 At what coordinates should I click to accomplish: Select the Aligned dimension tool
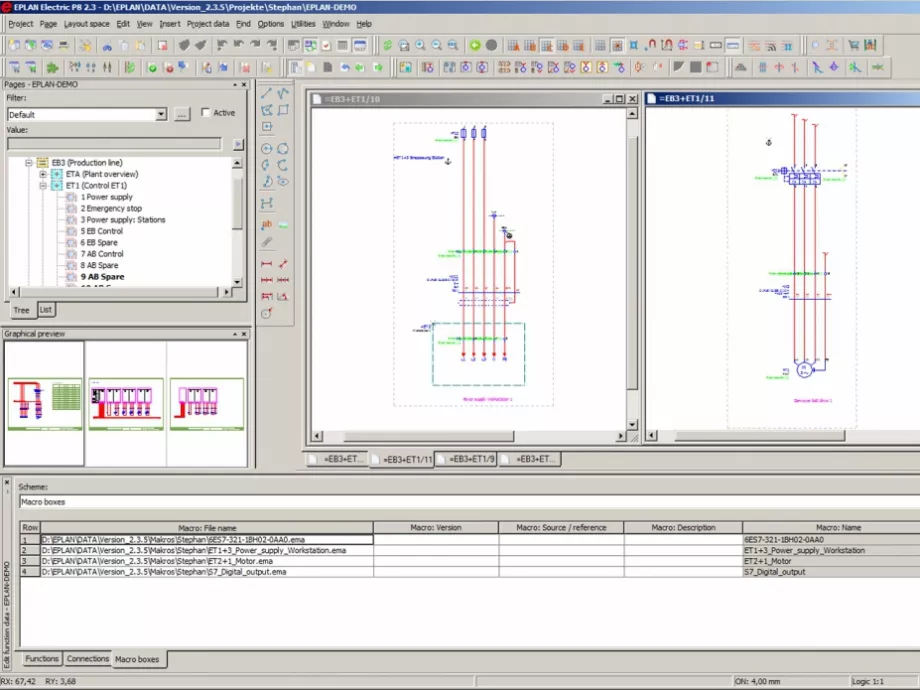pos(283,263)
